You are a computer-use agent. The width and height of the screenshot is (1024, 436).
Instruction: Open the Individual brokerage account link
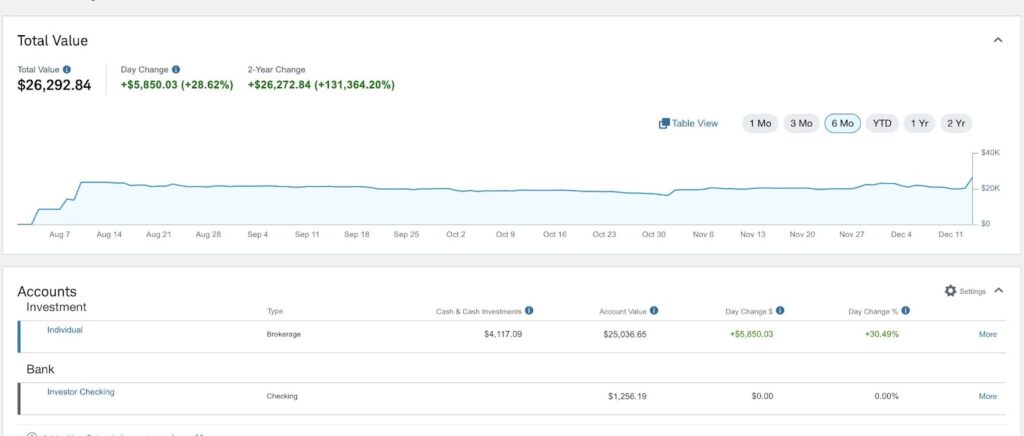pos(65,330)
